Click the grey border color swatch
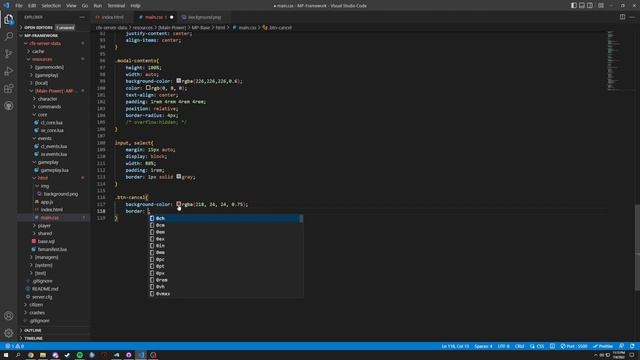This screenshot has width=640, height=360. (x=178, y=177)
